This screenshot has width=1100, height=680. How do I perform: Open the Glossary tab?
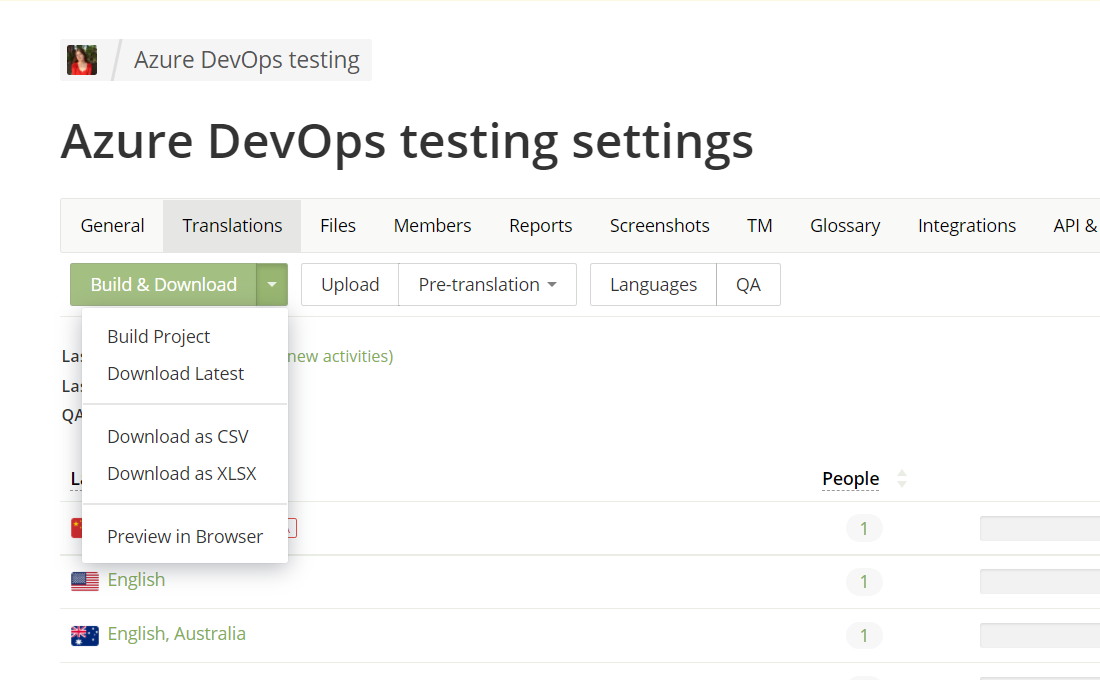845,226
